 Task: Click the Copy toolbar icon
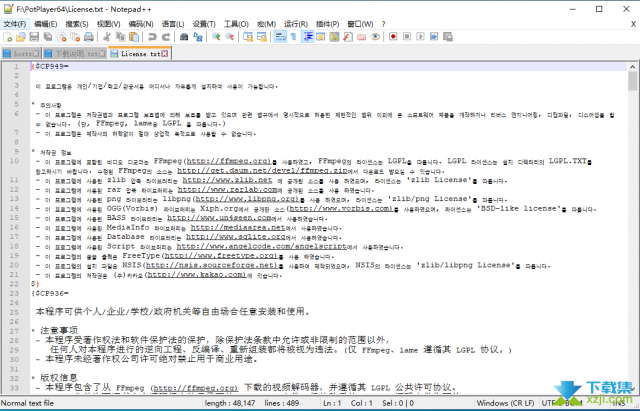120,37
